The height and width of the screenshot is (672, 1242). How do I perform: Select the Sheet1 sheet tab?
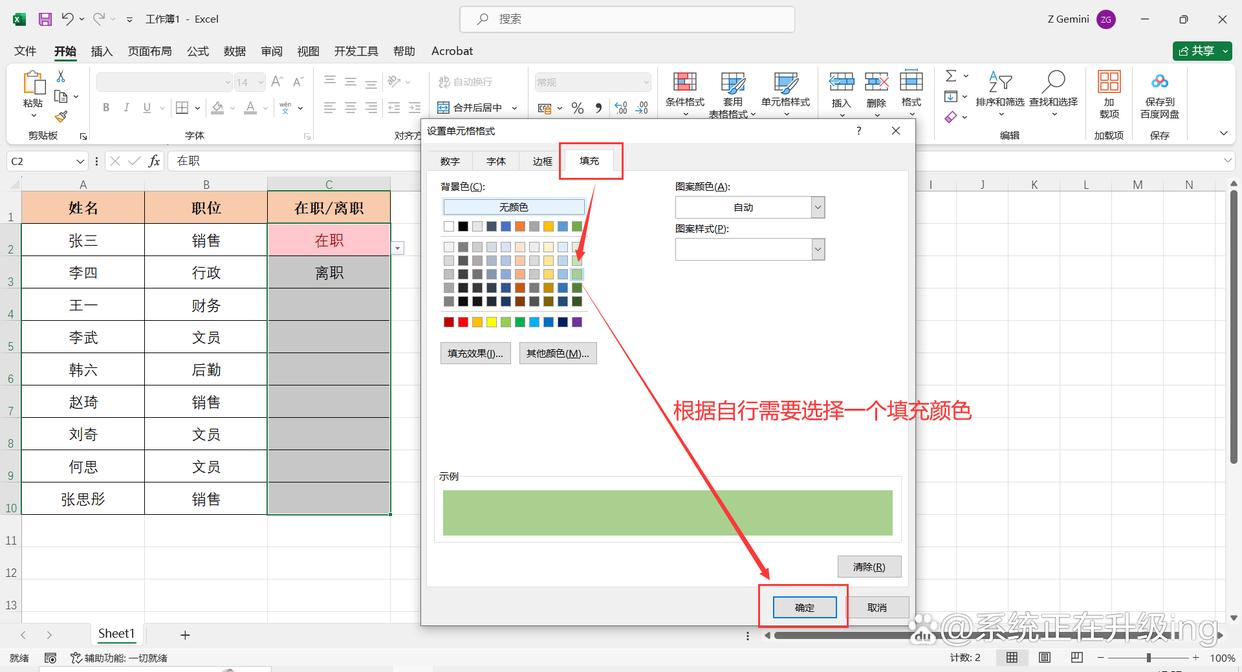point(116,634)
